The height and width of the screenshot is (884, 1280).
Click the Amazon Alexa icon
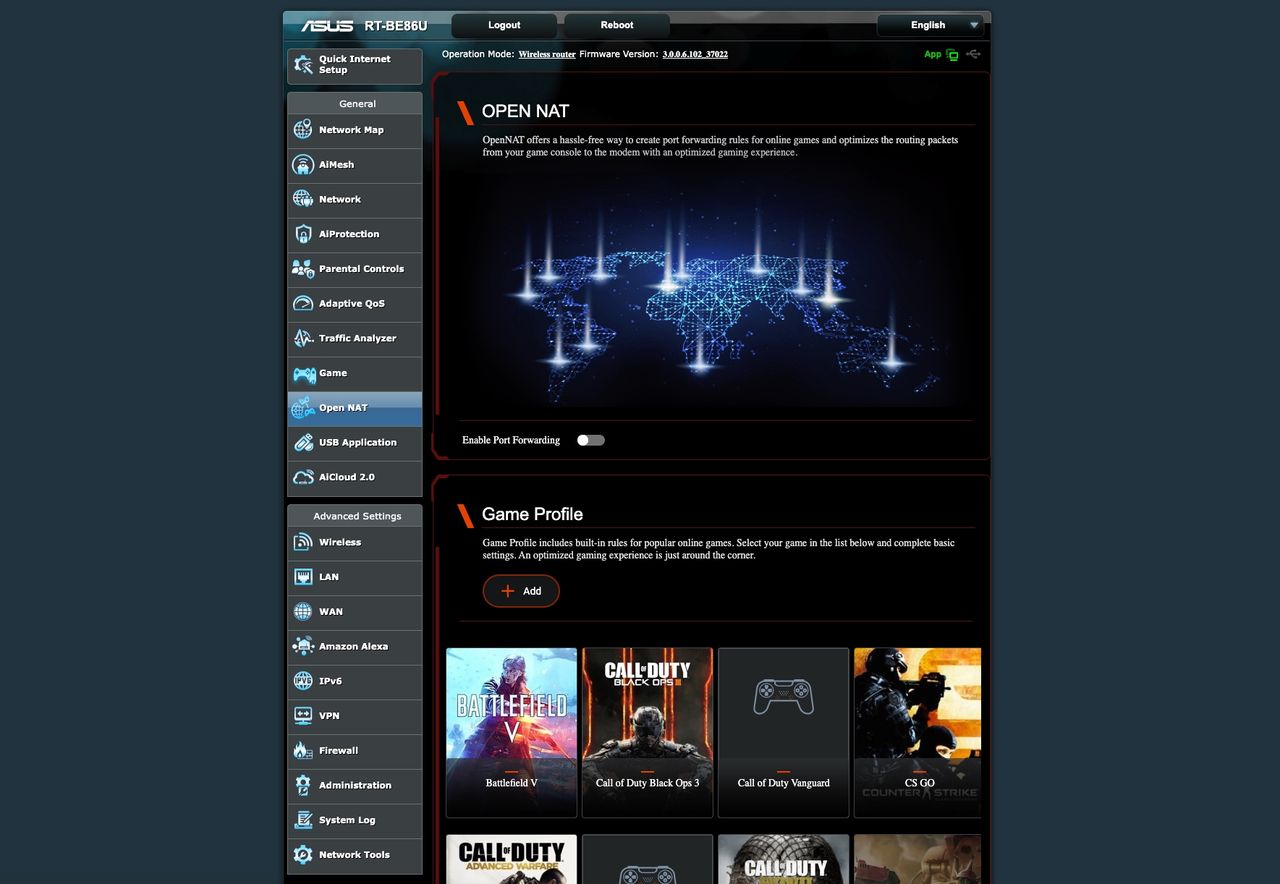click(x=303, y=646)
